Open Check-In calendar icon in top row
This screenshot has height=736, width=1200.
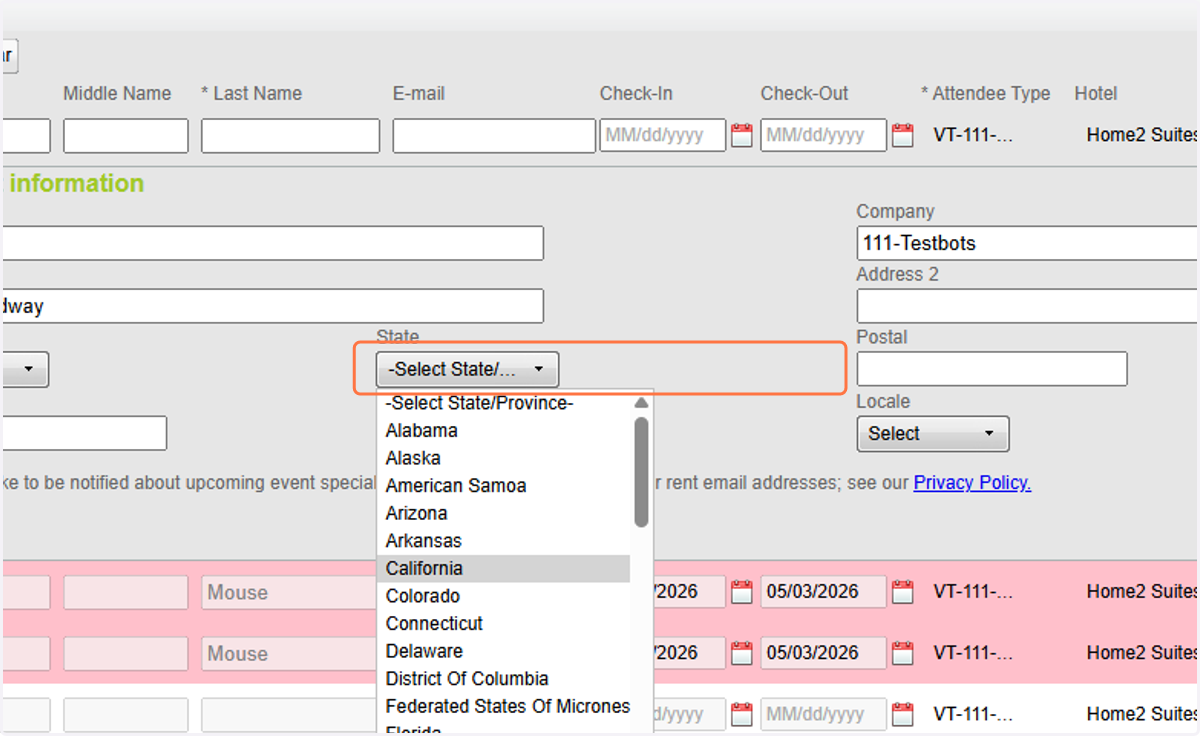[741, 136]
